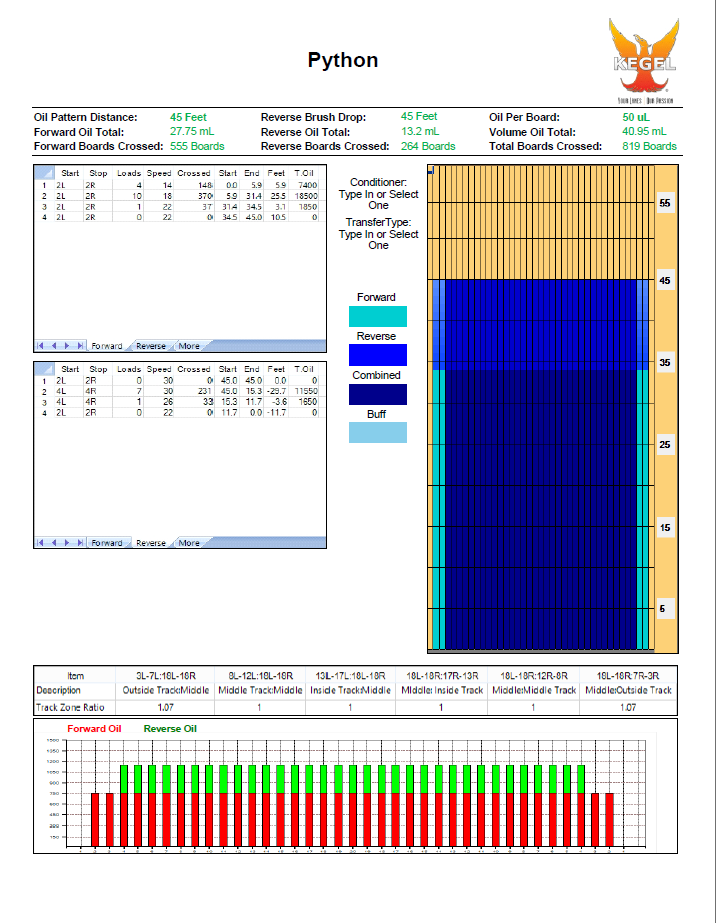The image size is (716, 923).
Task: Click the Python pattern title
Action: 343,61
